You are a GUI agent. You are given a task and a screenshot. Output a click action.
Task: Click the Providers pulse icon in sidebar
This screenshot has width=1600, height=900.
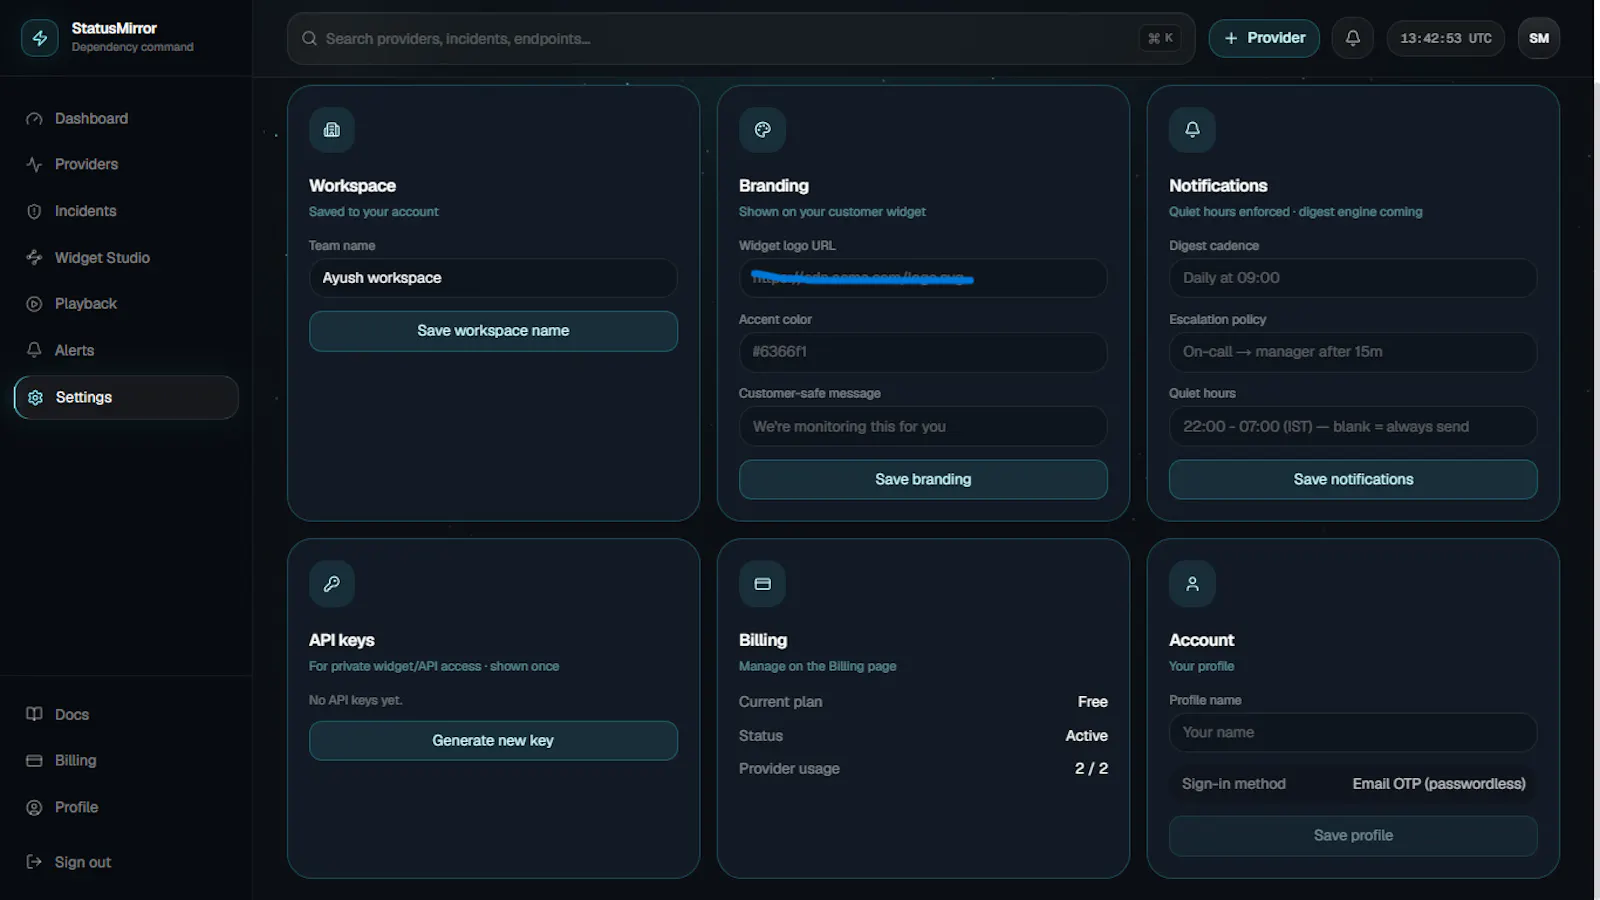[34, 164]
